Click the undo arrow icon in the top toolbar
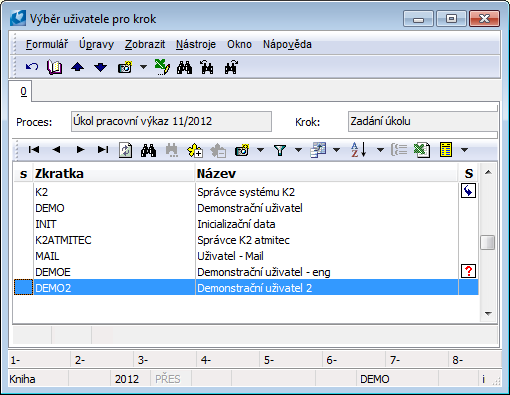Image resolution: width=510 pixels, height=395 pixels. point(32,67)
